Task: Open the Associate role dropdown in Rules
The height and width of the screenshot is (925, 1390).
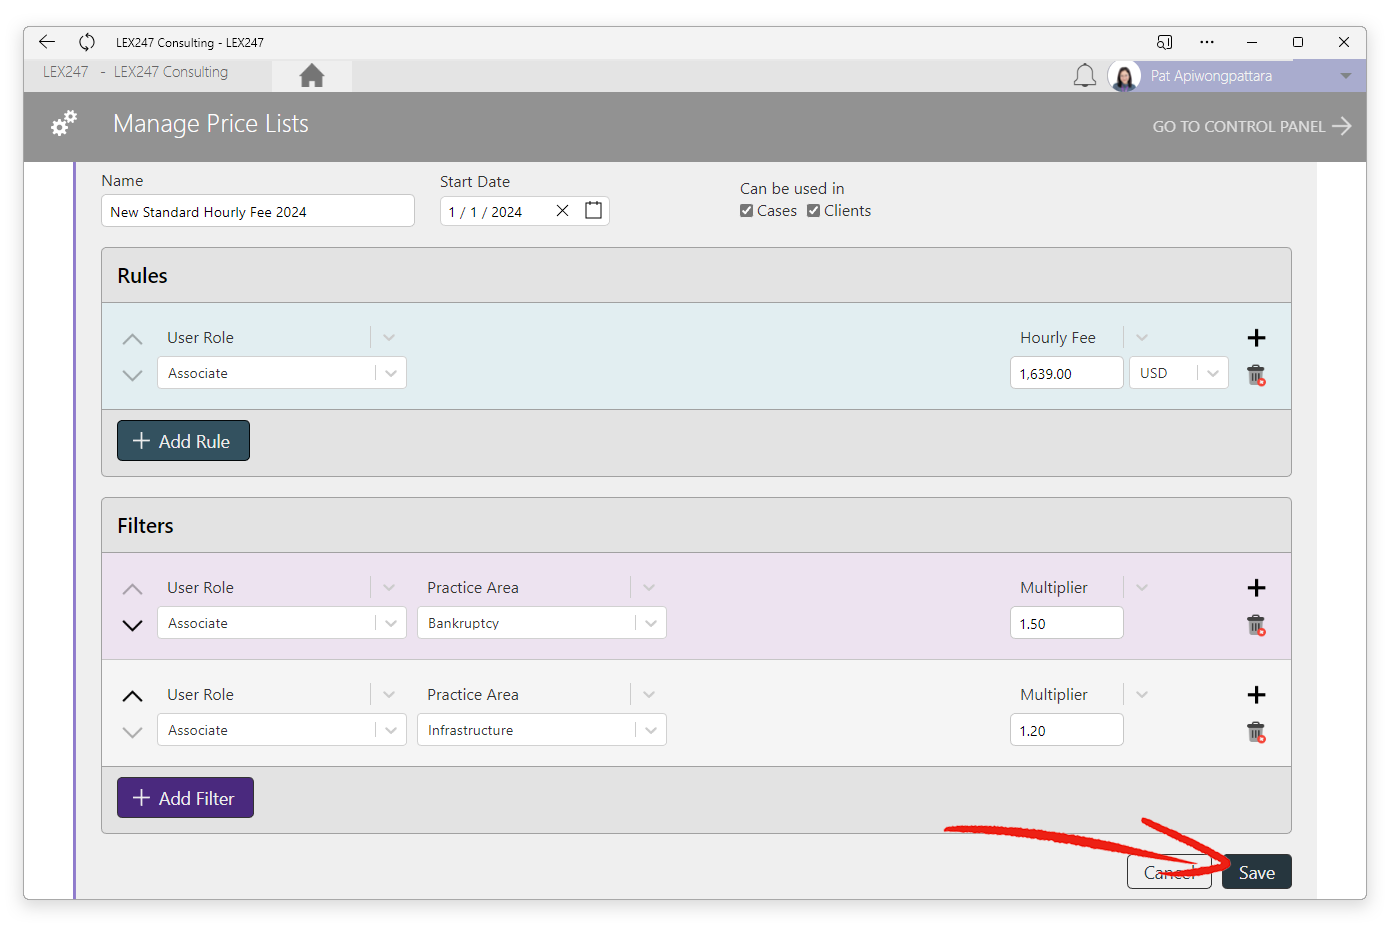Action: pos(391,373)
